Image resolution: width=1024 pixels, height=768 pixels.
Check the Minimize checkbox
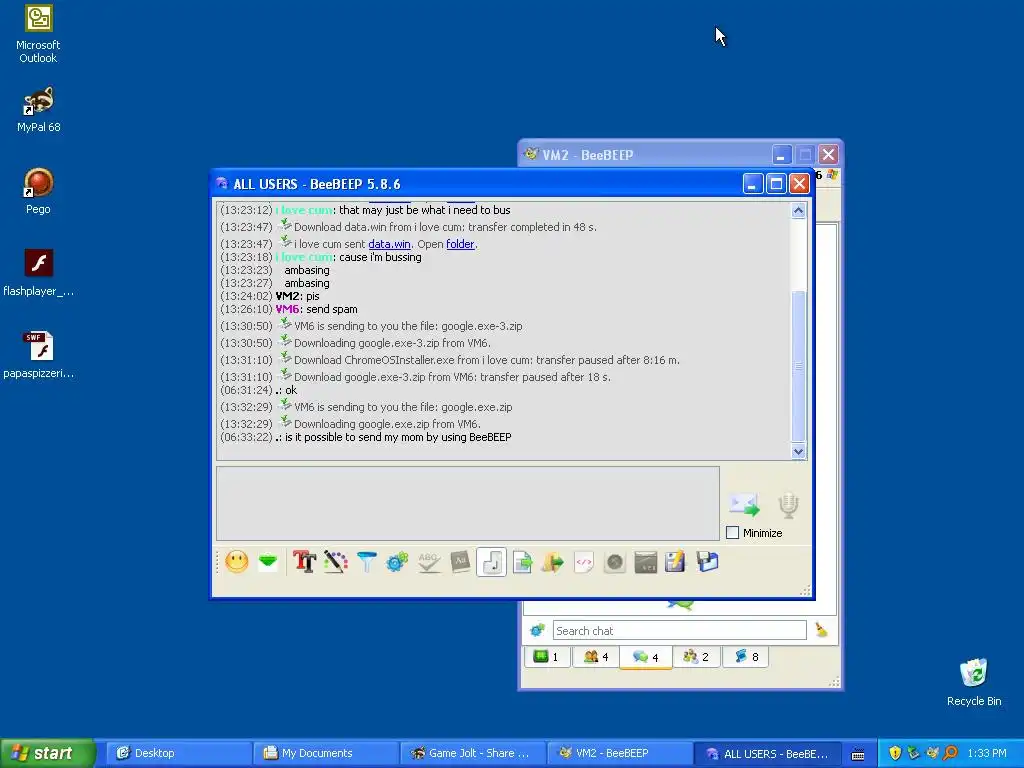[733, 533]
